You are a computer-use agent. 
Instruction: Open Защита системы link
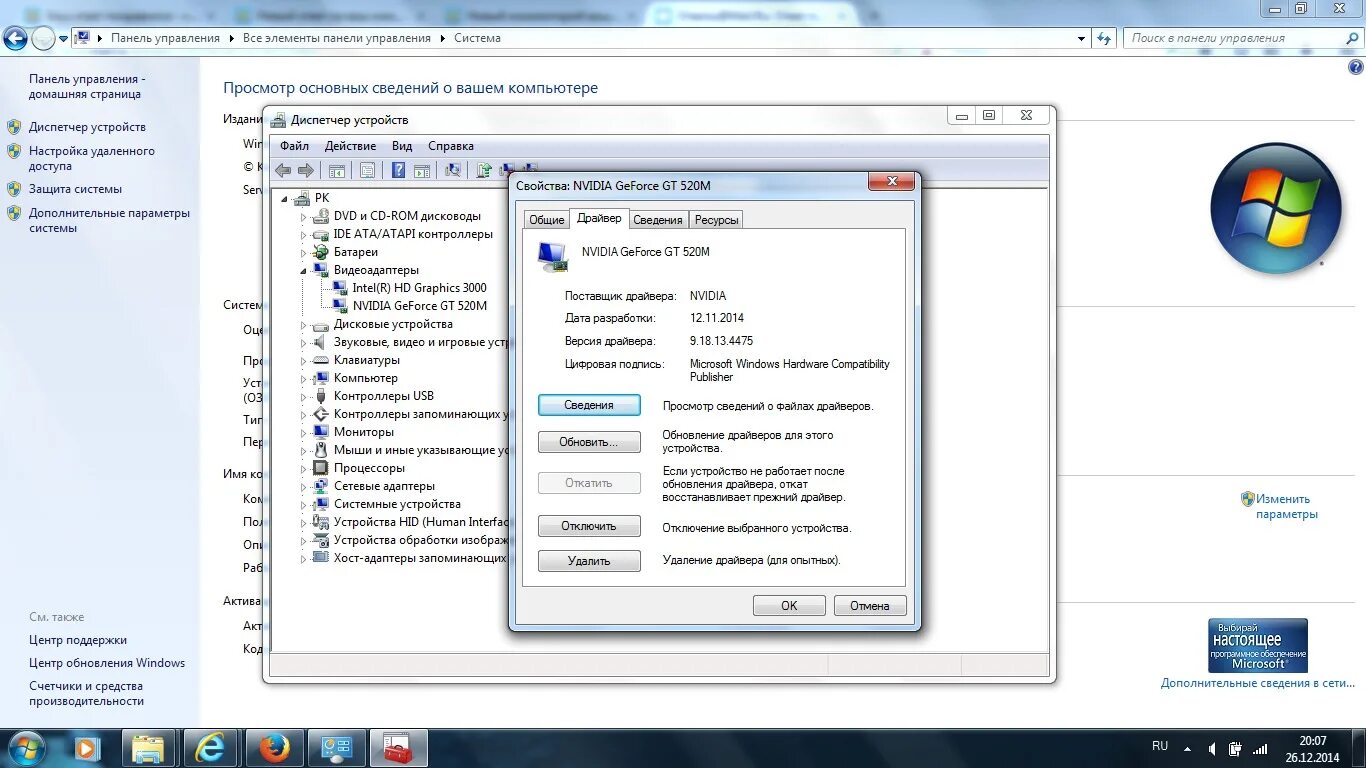coord(75,189)
